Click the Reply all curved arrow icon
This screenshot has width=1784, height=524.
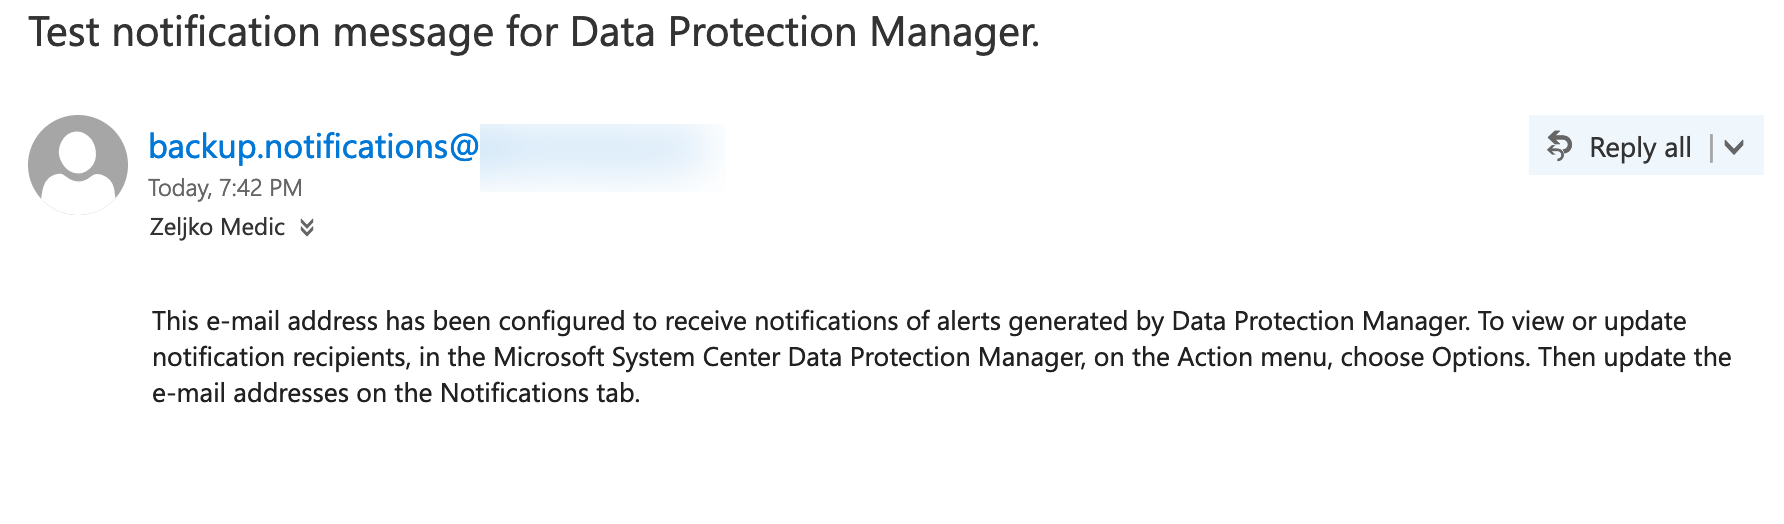pyautogui.click(x=1559, y=146)
